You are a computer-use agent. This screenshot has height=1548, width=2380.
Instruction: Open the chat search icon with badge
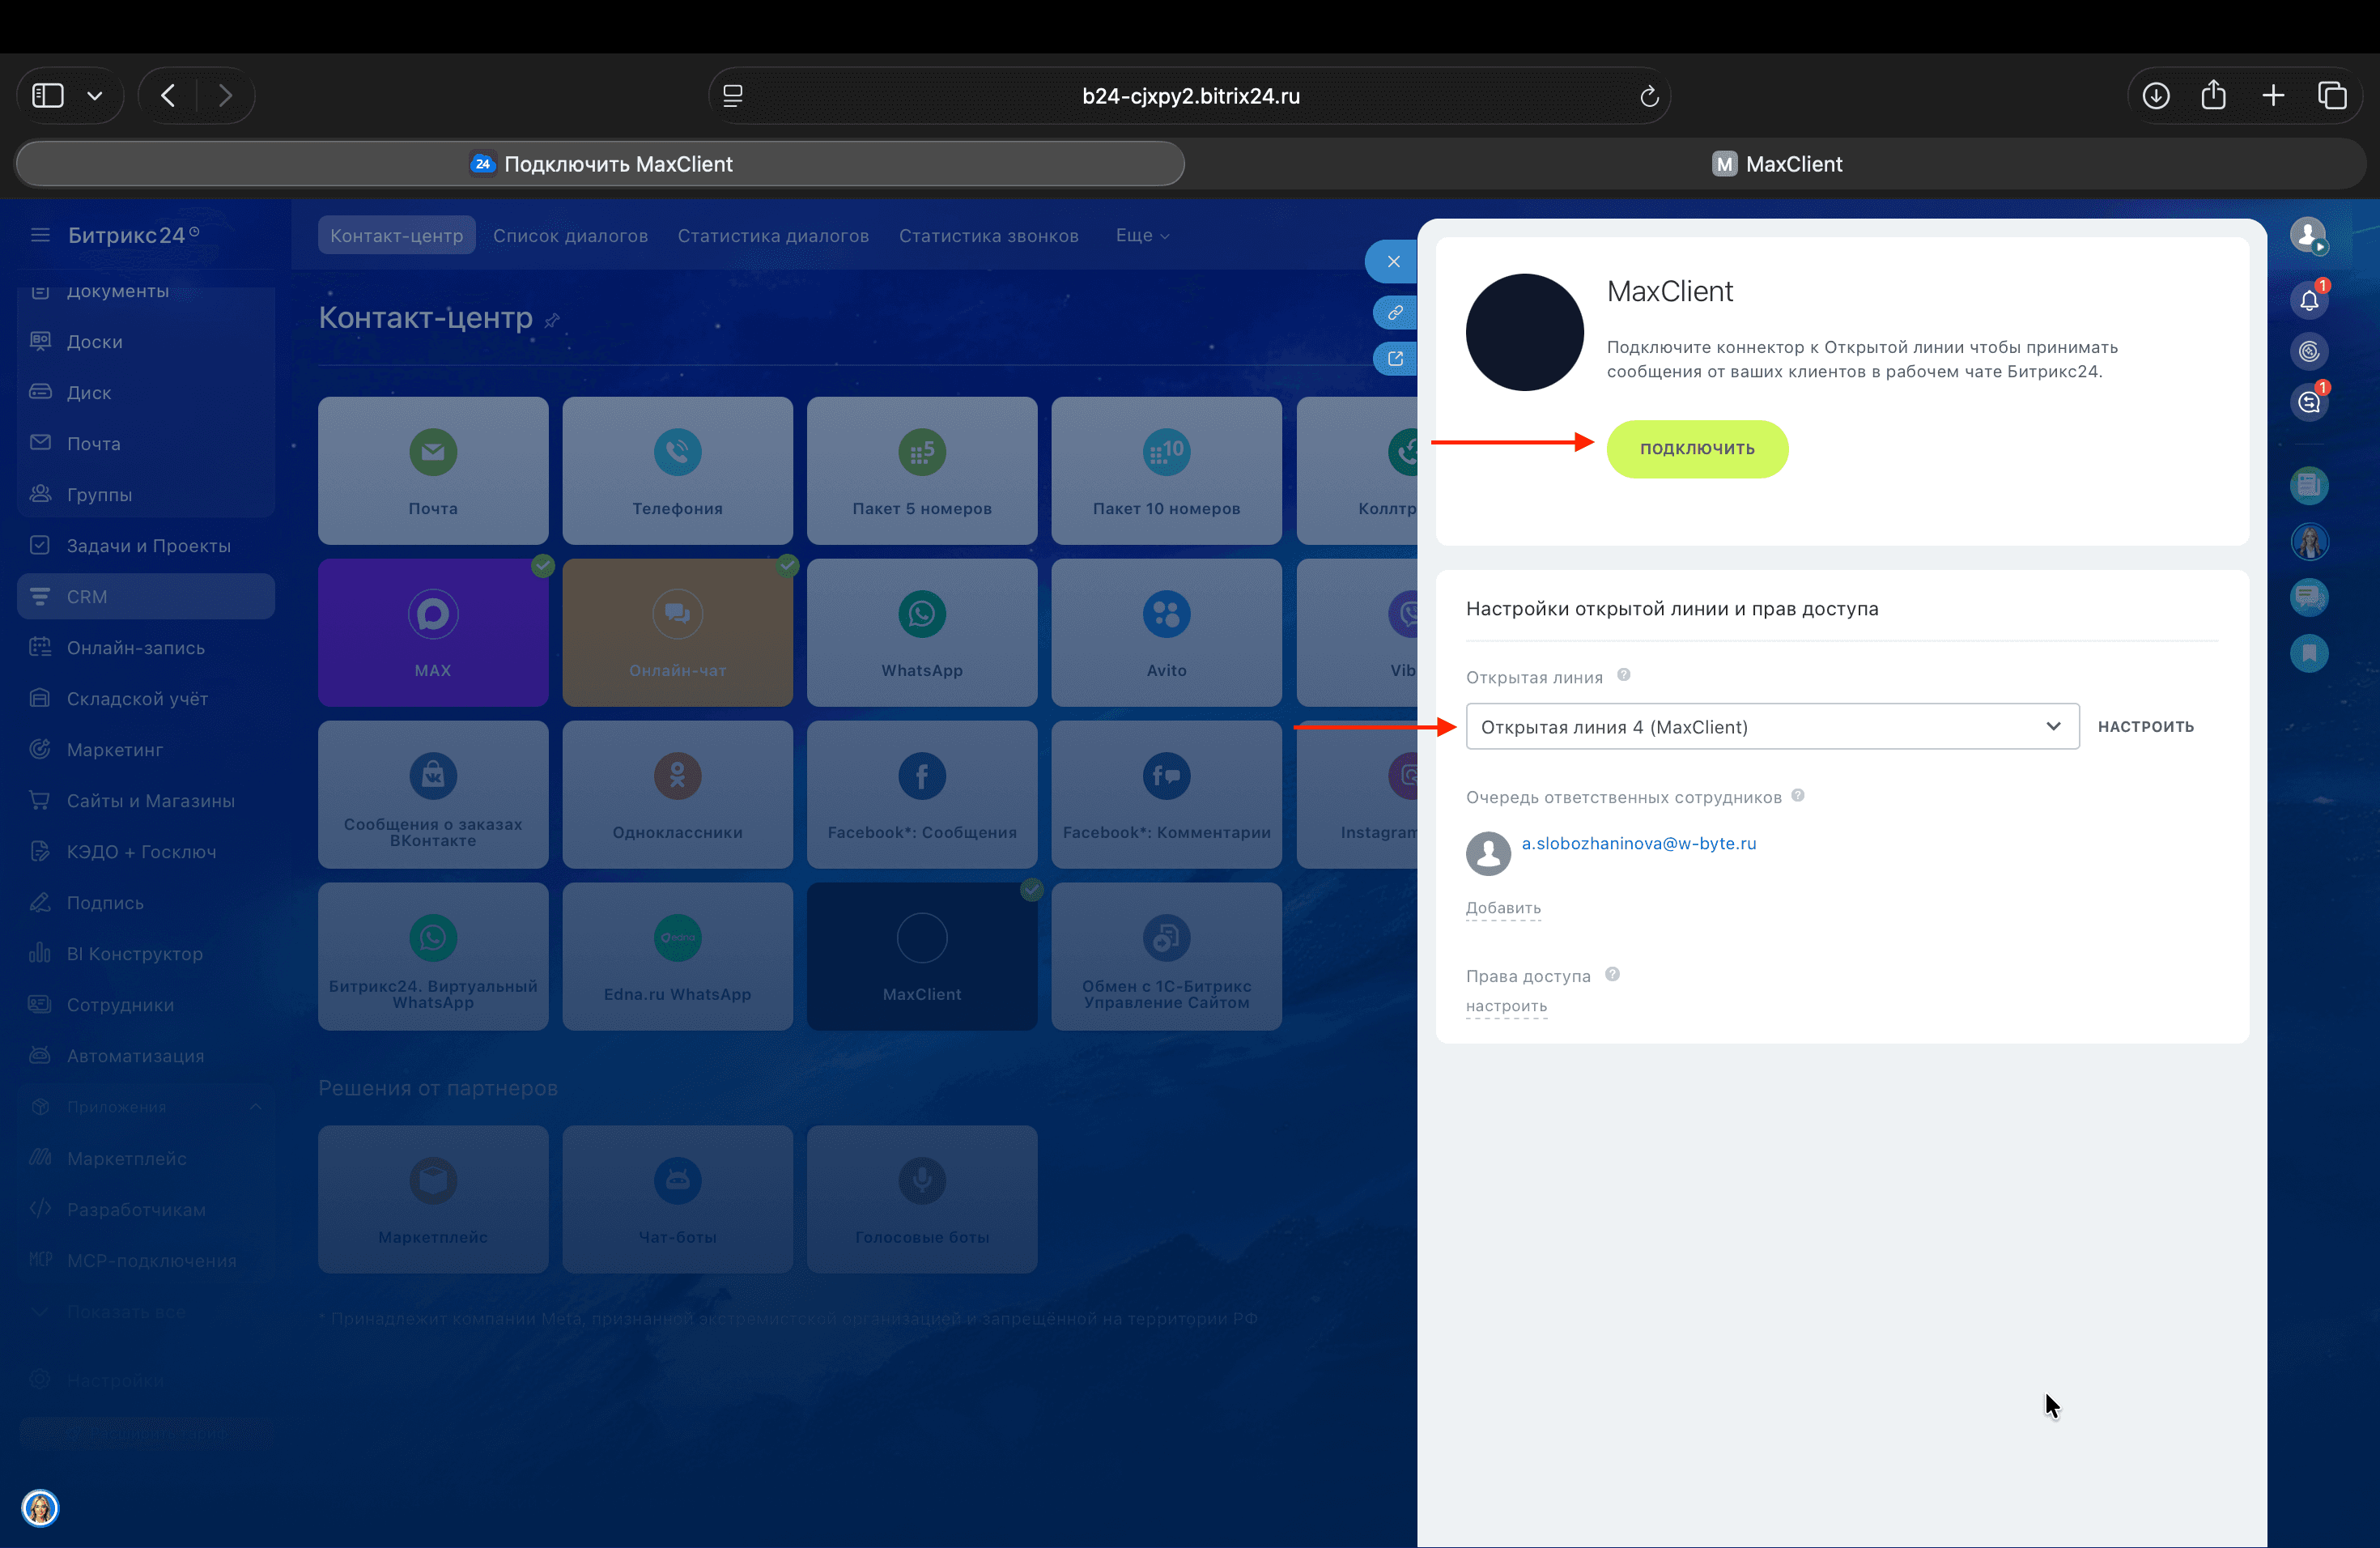tap(2309, 402)
